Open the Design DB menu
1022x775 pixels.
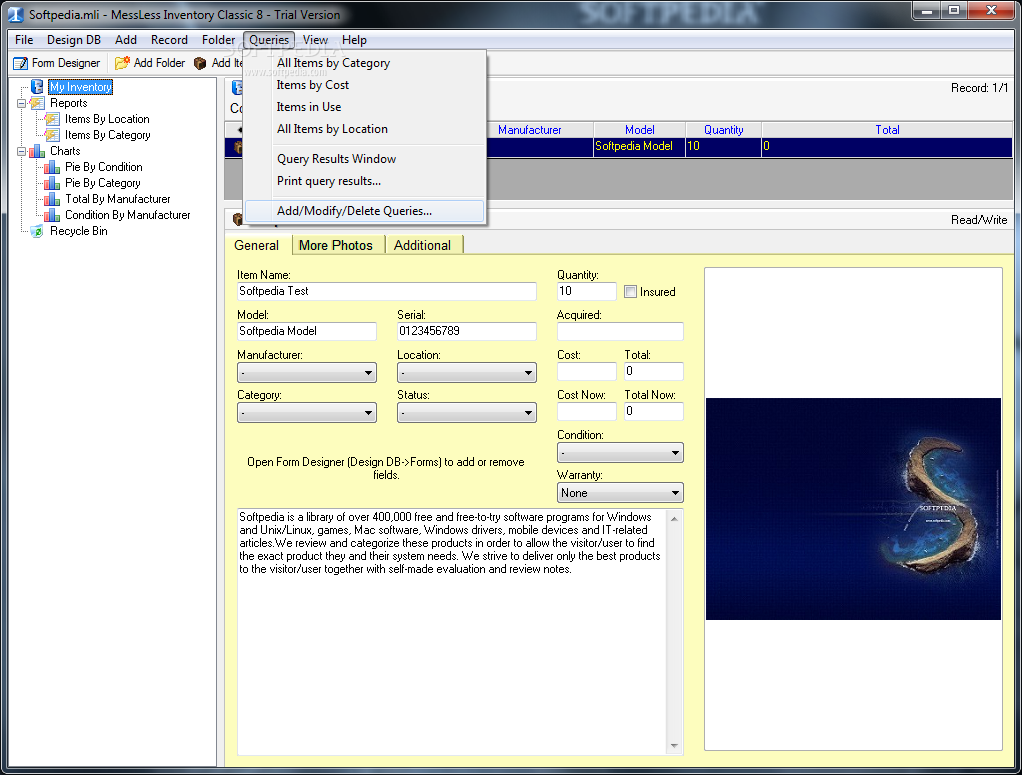pyautogui.click(x=74, y=40)
